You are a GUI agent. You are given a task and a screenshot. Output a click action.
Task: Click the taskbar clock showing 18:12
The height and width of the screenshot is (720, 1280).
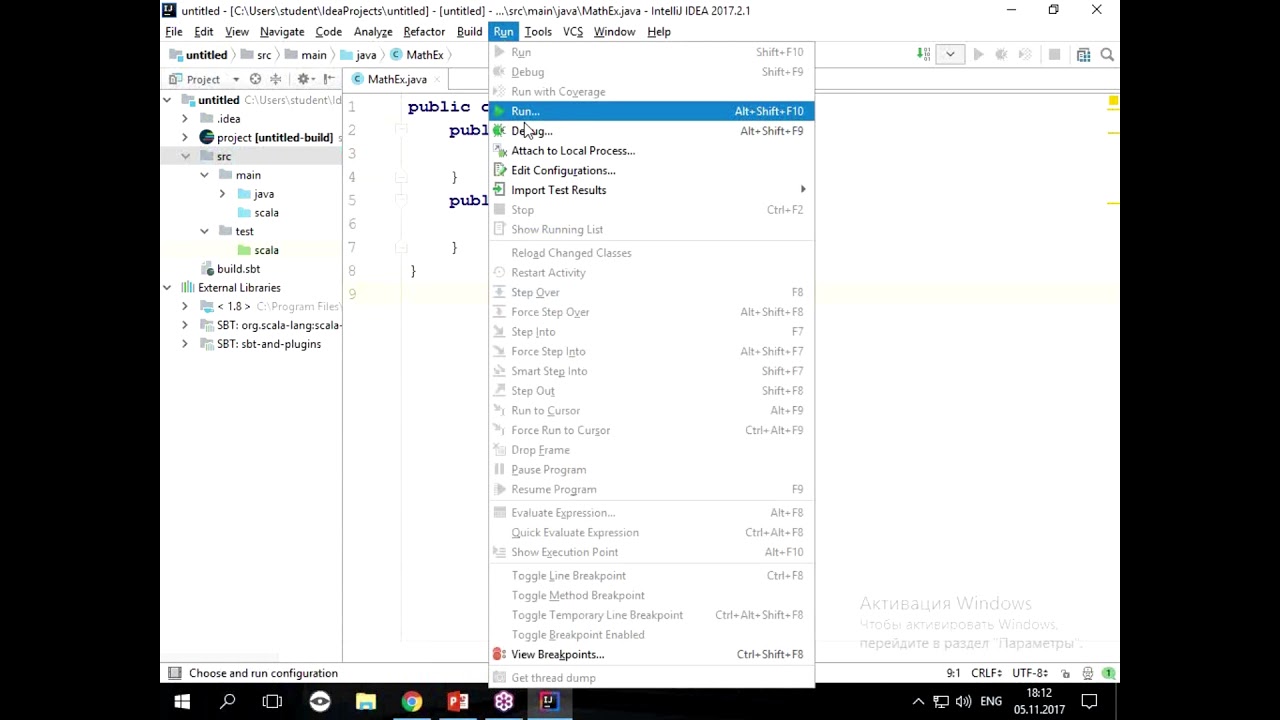coord(1039,701)
